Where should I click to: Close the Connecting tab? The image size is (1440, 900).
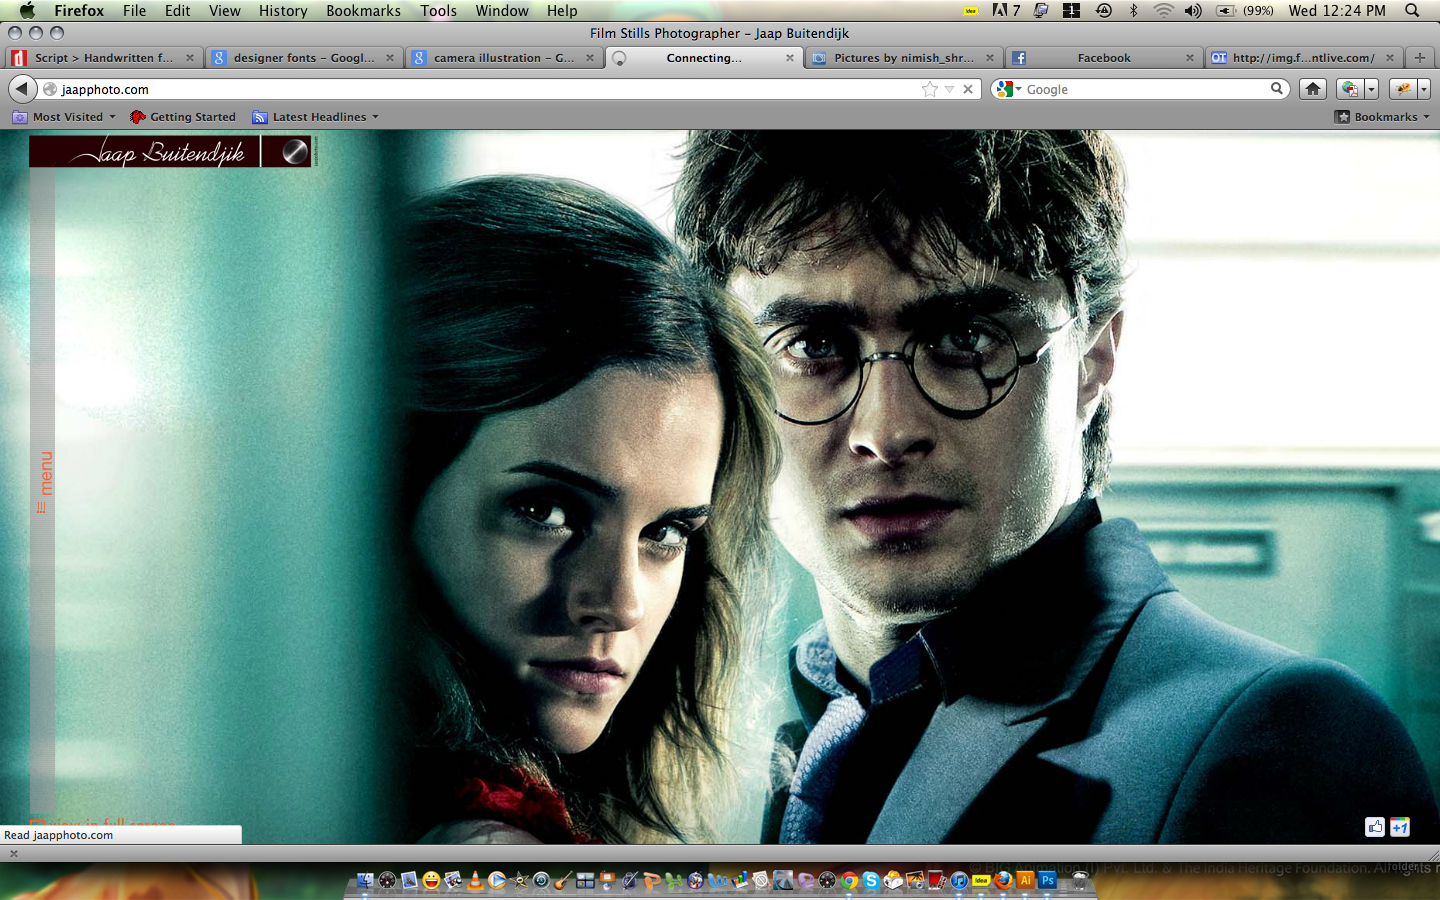click(790, 58)
